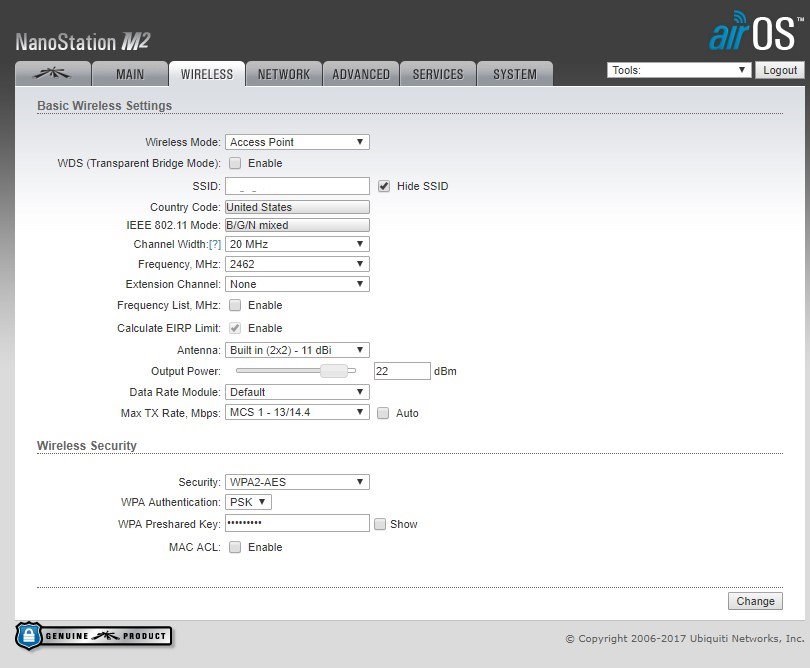Select the SERVICES tab
This screenshot has width=810, height=668.
tap(438, 74)
